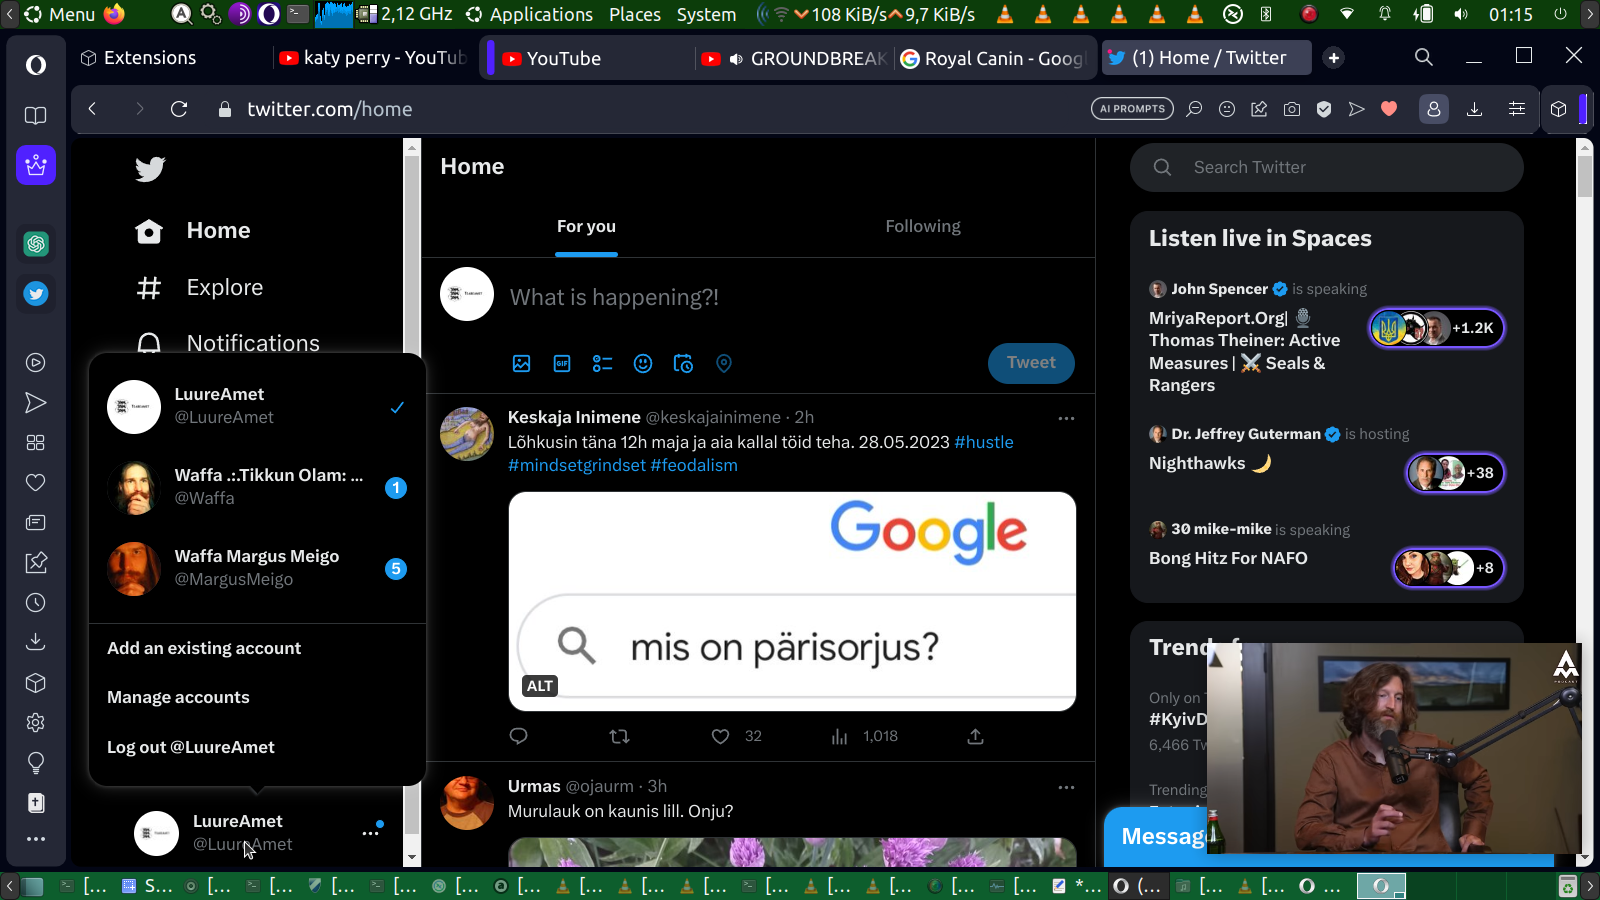Choose Add an existing account
Viewport: 1600px width, 900px height.
pos(204,648)
